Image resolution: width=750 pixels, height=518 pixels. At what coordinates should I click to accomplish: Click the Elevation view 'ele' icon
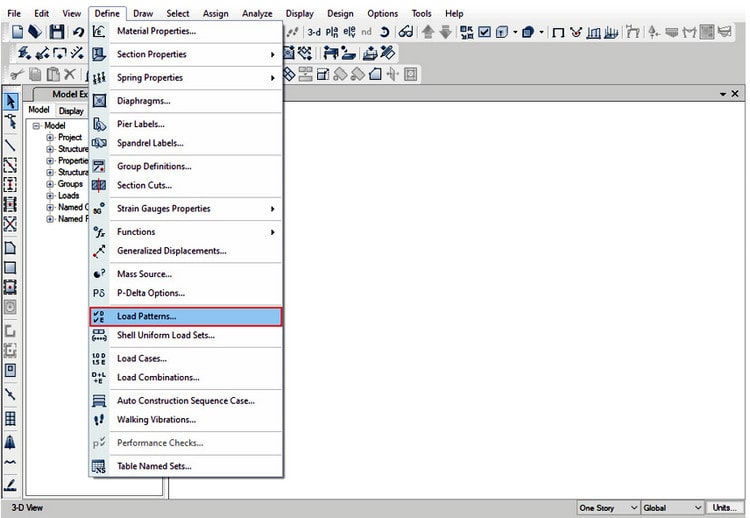coord(349,32)
